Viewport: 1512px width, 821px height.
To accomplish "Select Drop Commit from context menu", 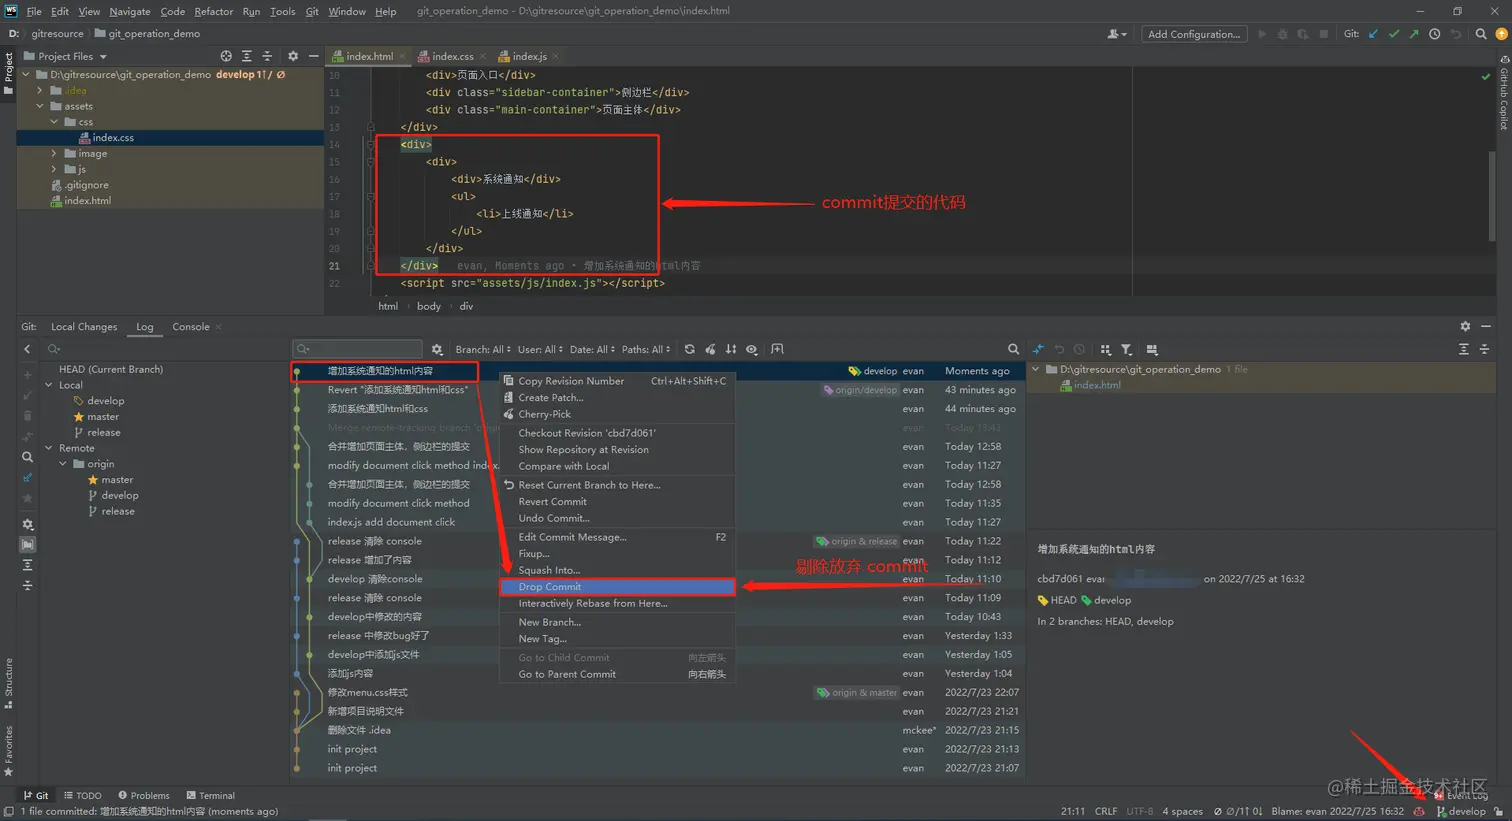I will tap(549, 587).
